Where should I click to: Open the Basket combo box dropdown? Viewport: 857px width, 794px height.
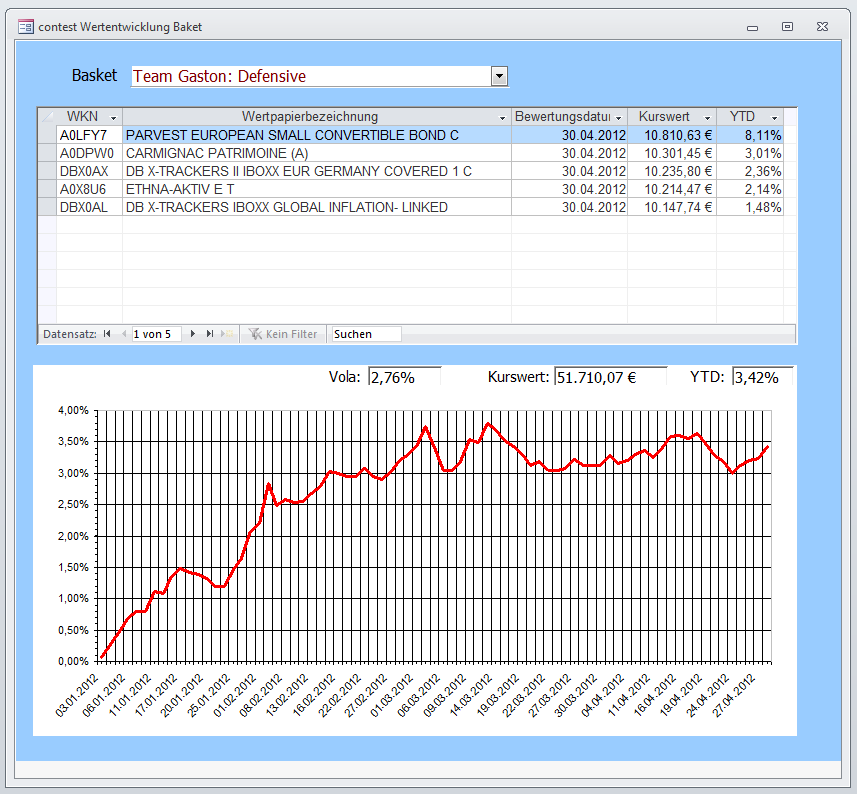point(500,77)
